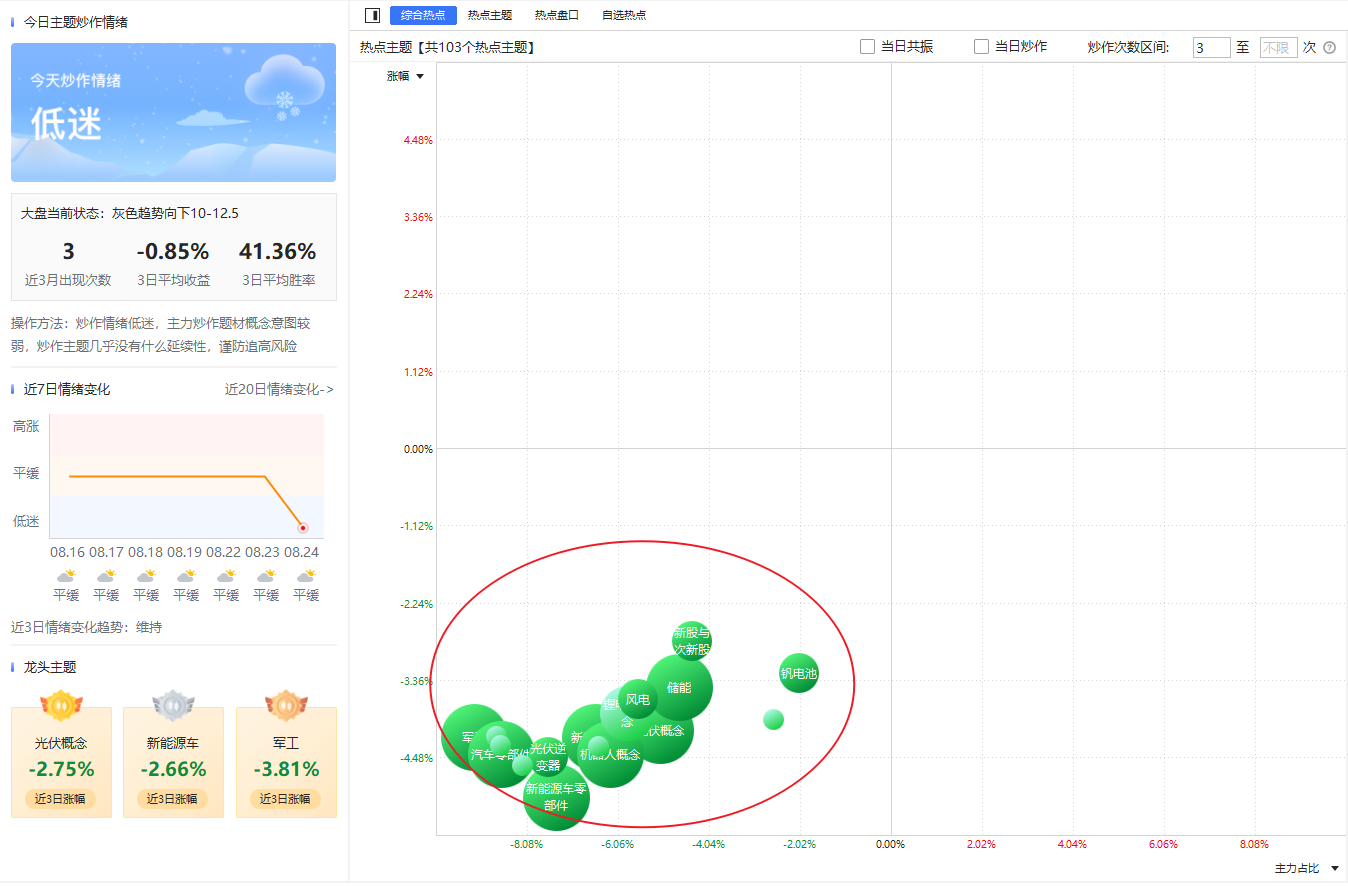The width and height of the screenshot is (1348, 886).
Task: Edit the minimum 炒作次数 field showing 3
Action: pos(1211,47)
